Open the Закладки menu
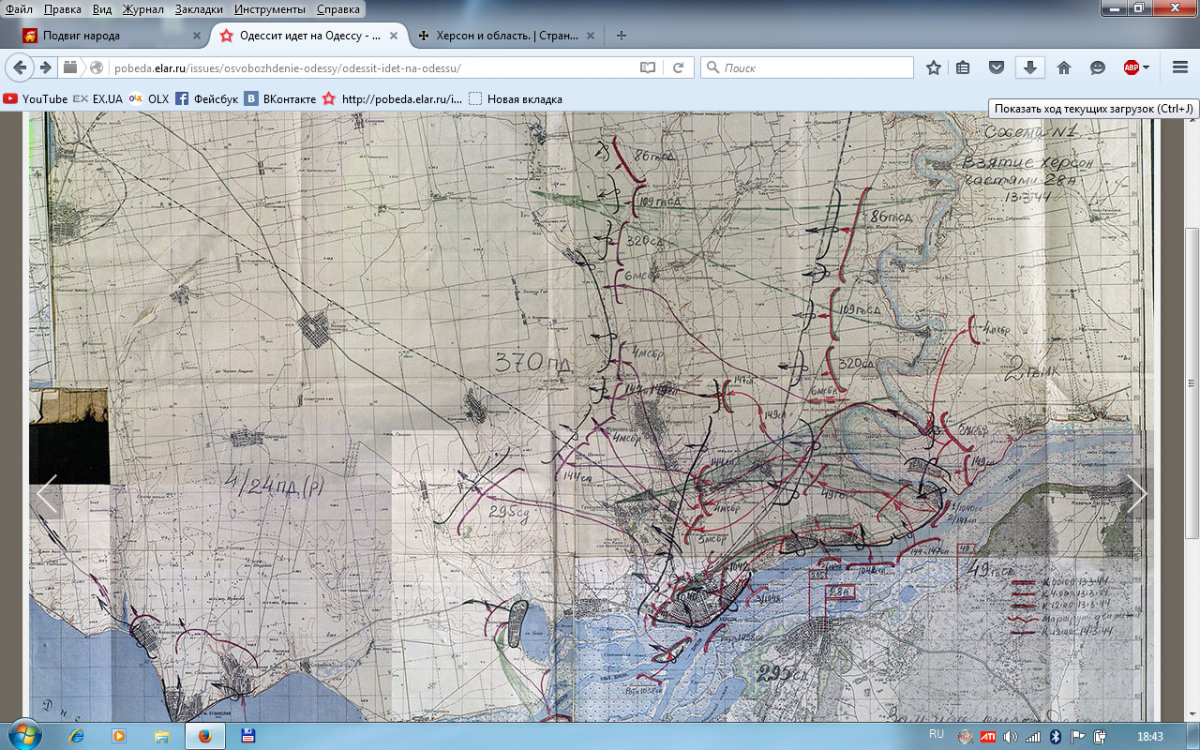 [199, 9]
